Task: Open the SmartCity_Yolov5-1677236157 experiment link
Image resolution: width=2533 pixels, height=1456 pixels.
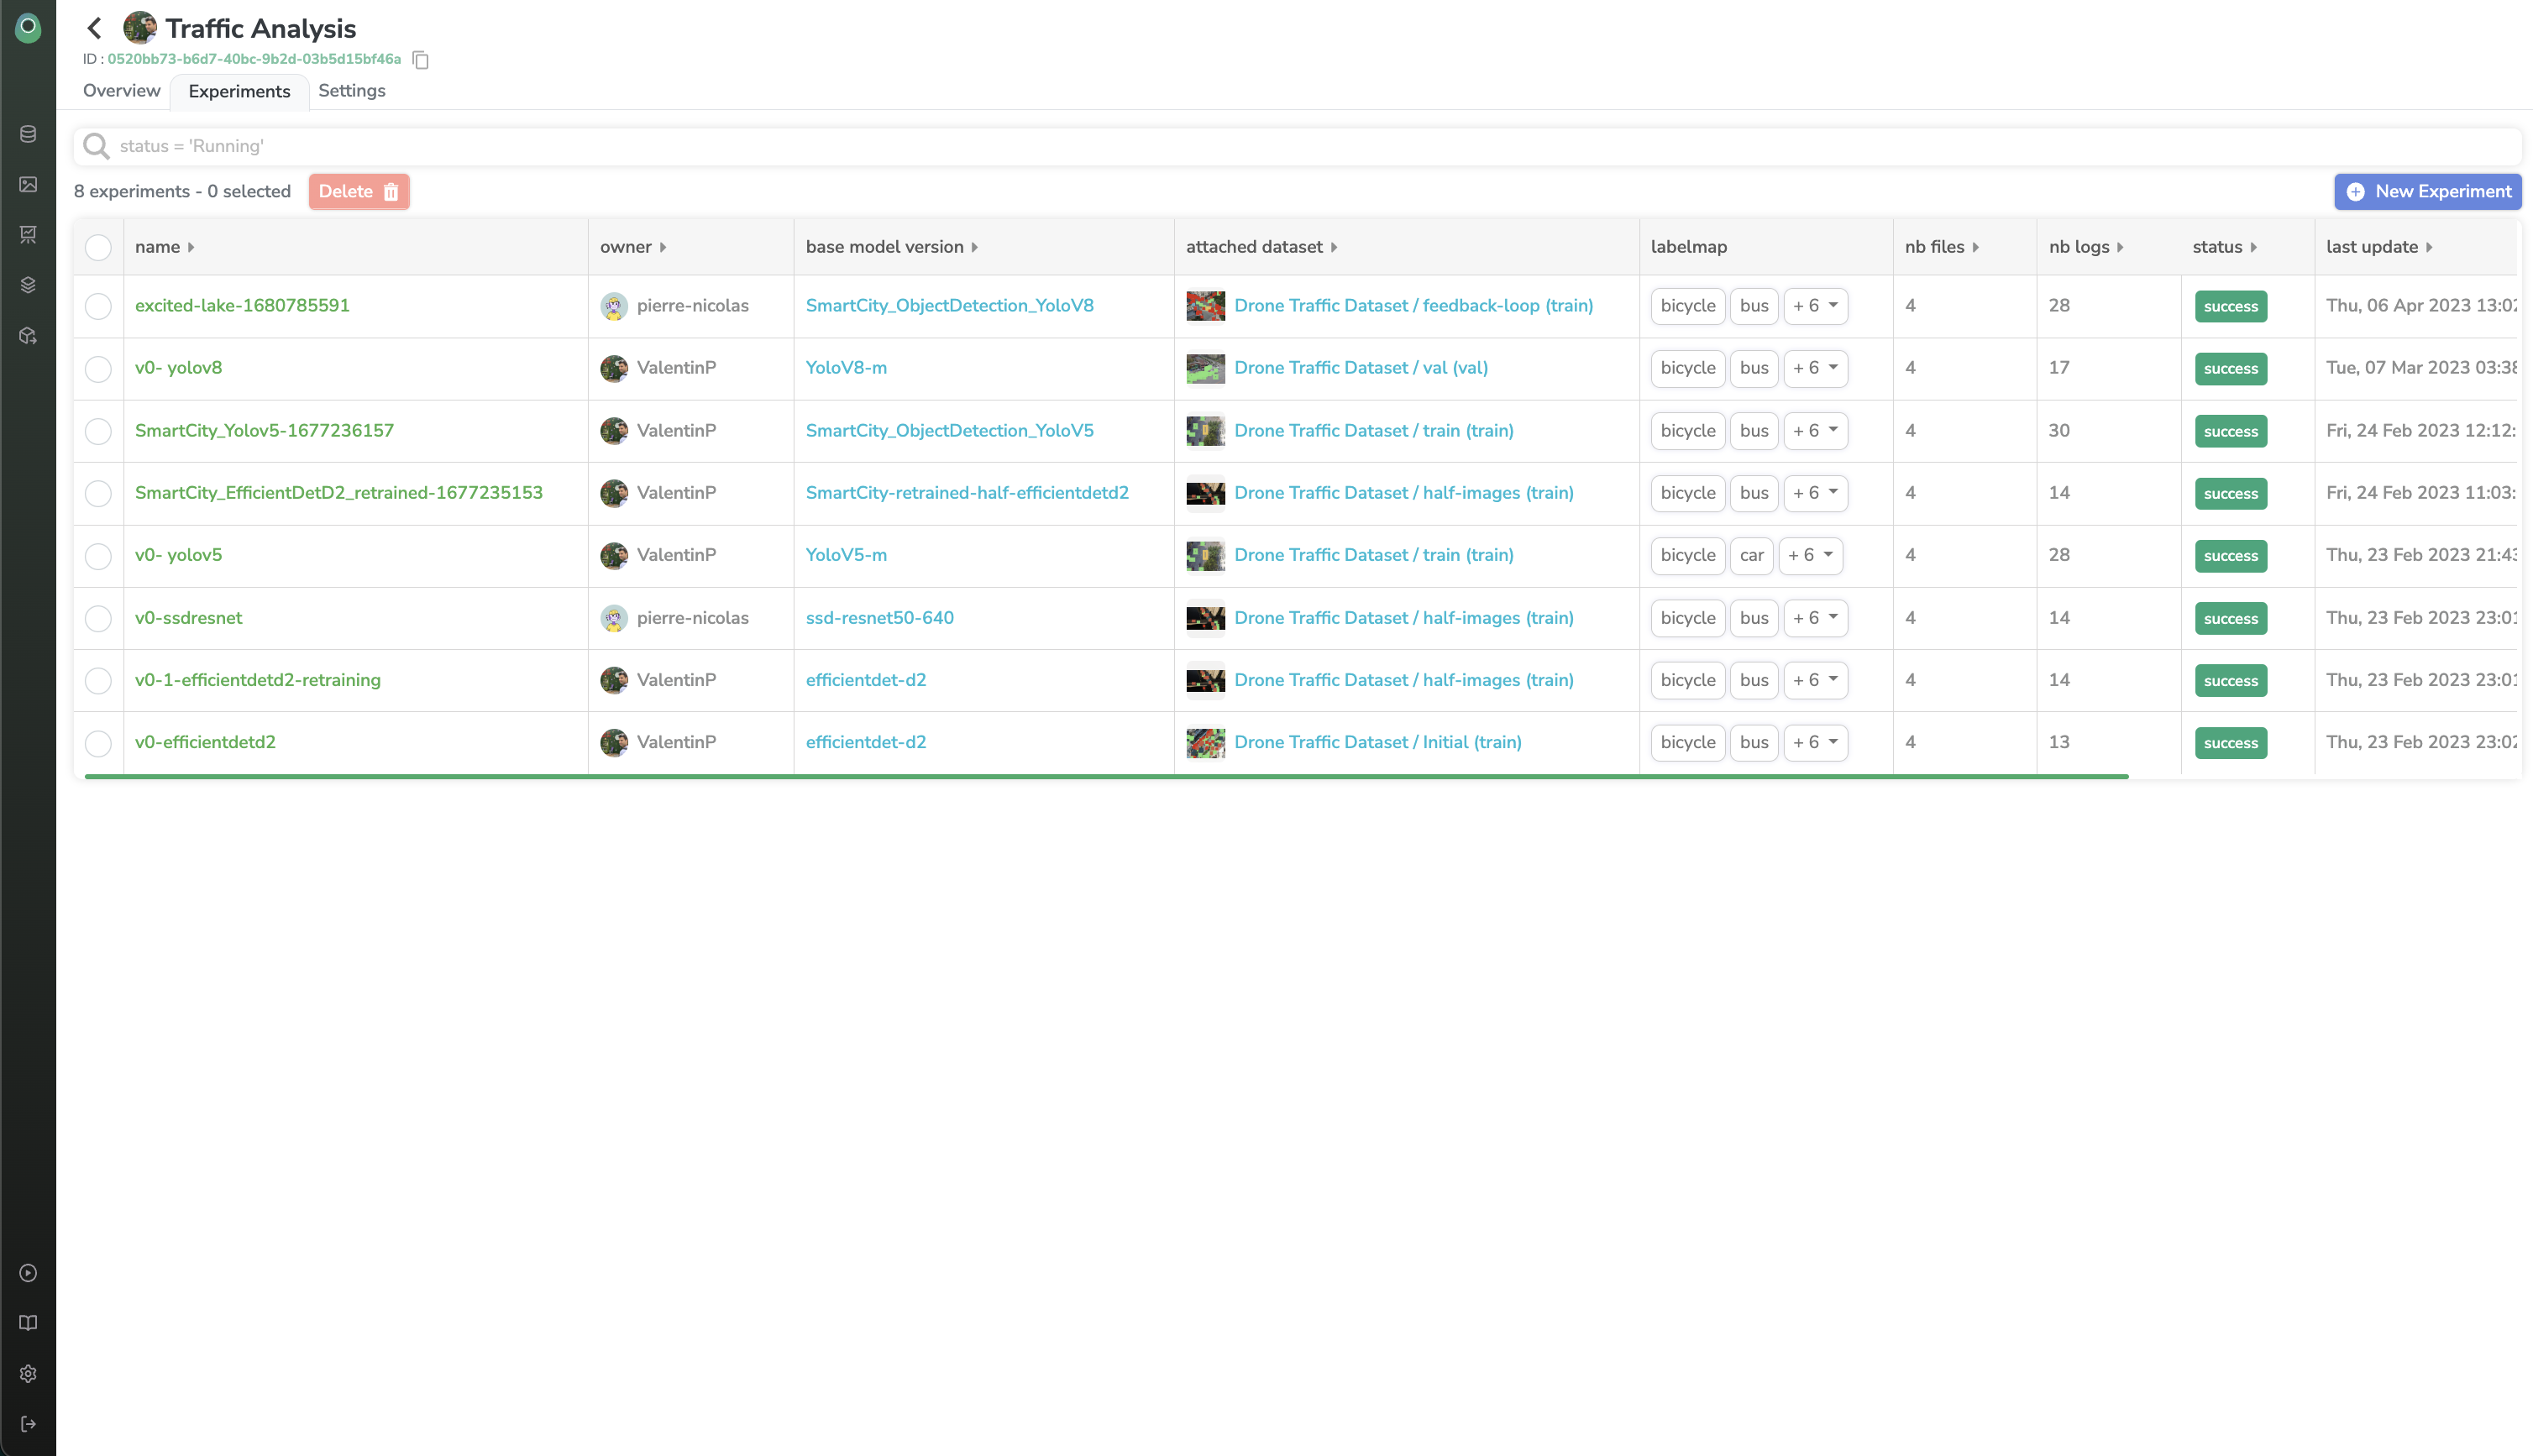Action: coord(264,430)
